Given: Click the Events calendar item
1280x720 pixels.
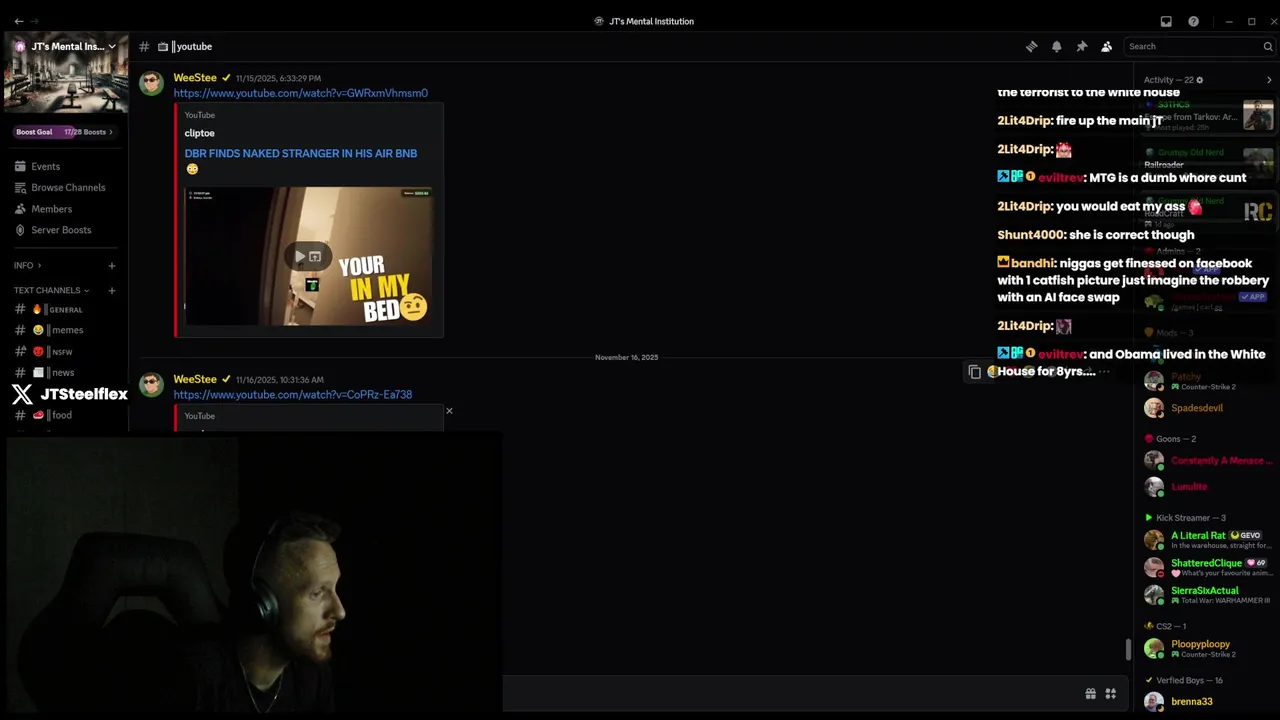Looking at the screenshot, I should (64, 166).
